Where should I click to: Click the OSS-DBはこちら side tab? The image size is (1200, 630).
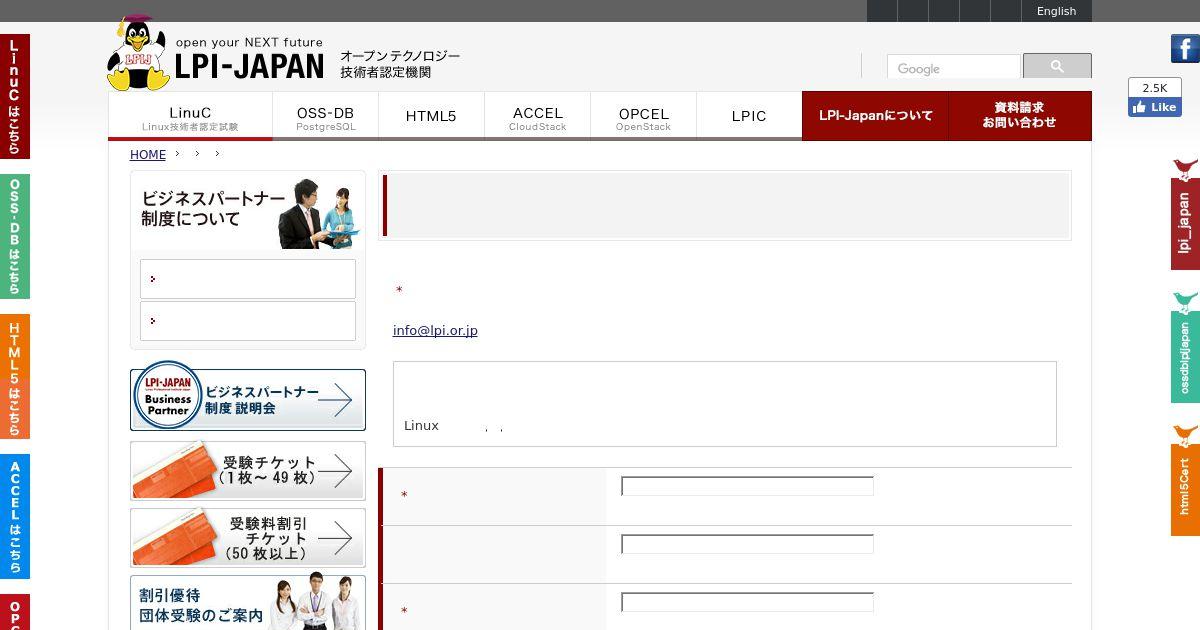click(x=14, y=237)
